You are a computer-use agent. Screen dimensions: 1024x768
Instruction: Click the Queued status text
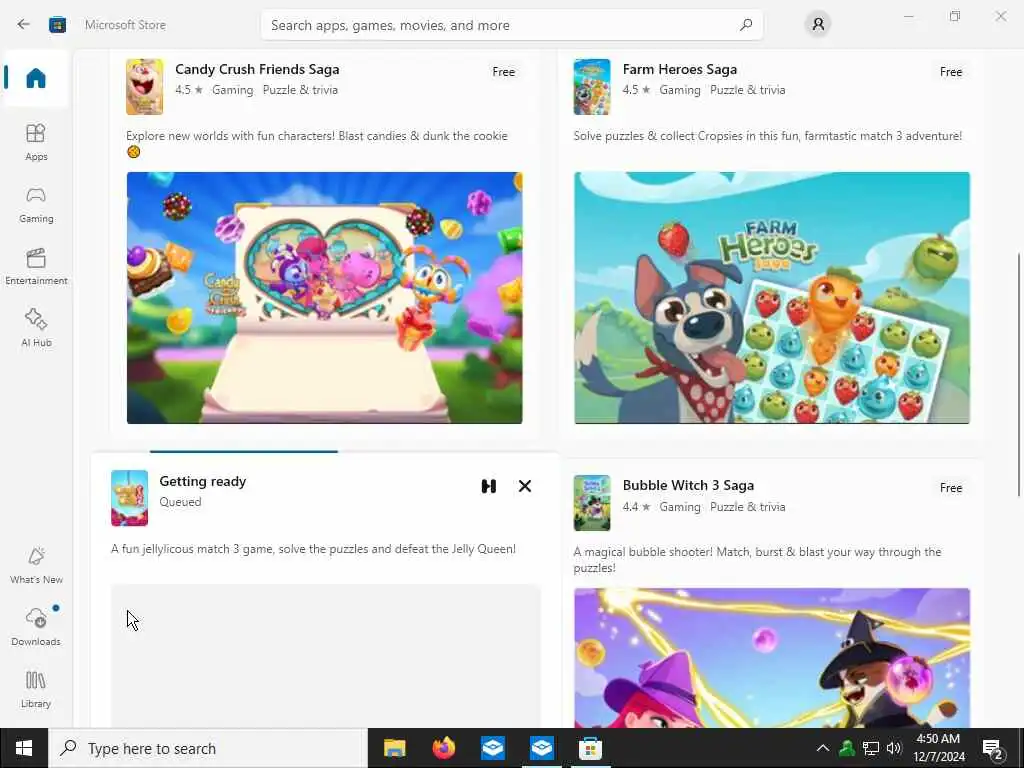click(180, 502)
